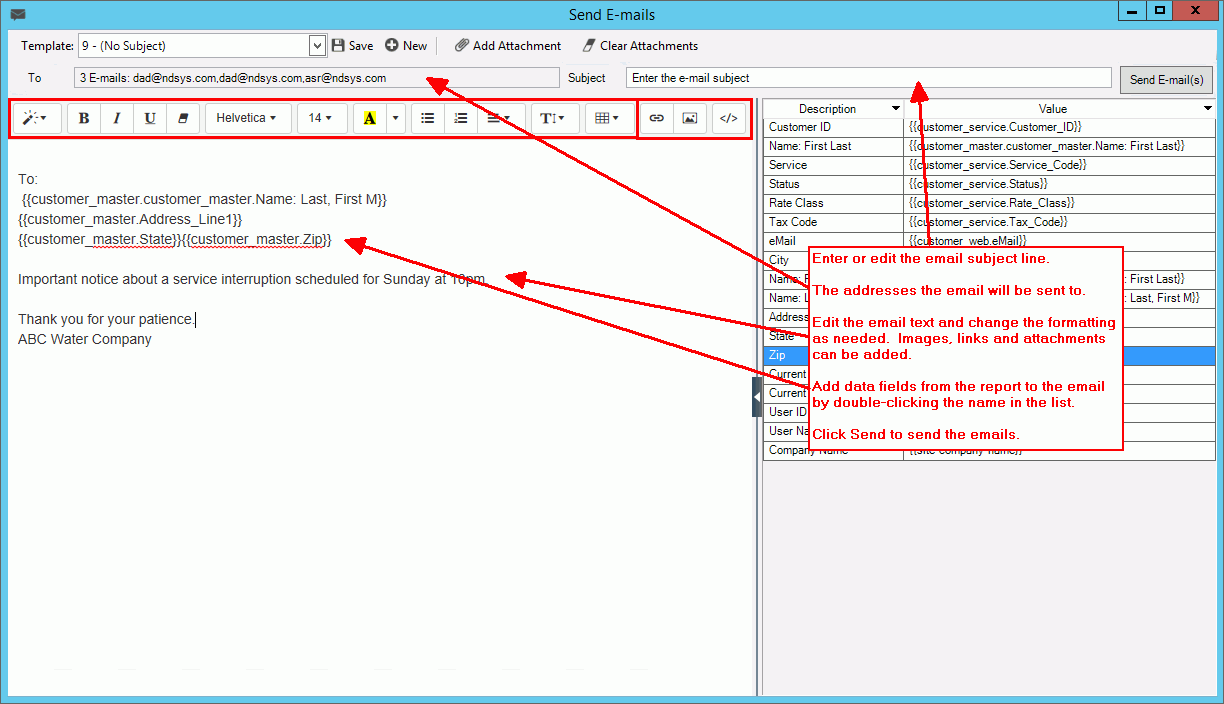1224x704 pixels.
Task: Switch to HTML code view
Action: pyautogui.click(x=729, y=118)
